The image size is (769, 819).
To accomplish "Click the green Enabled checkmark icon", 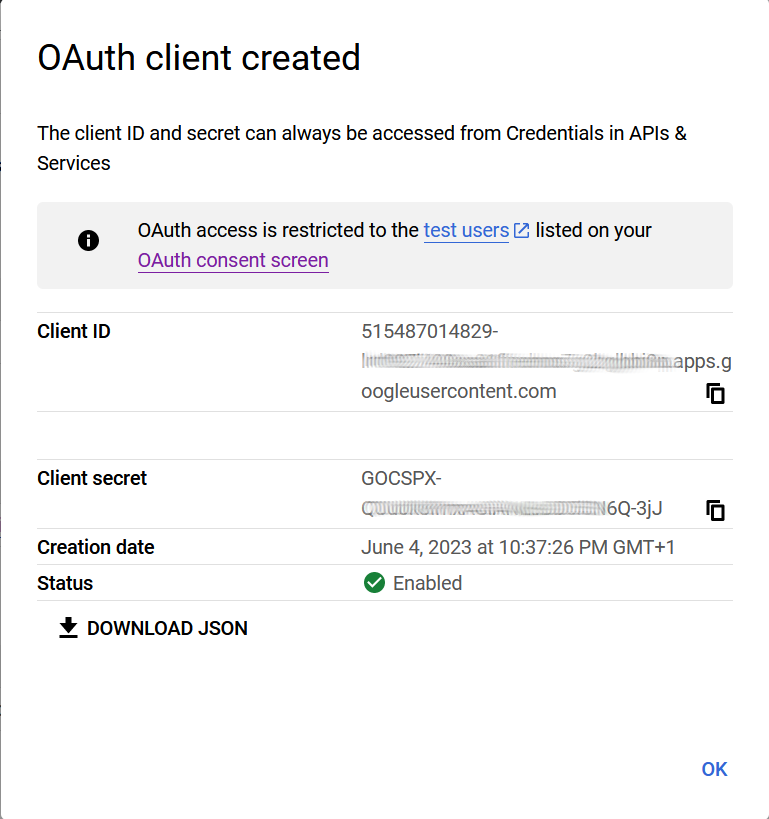I will (374, 583).
